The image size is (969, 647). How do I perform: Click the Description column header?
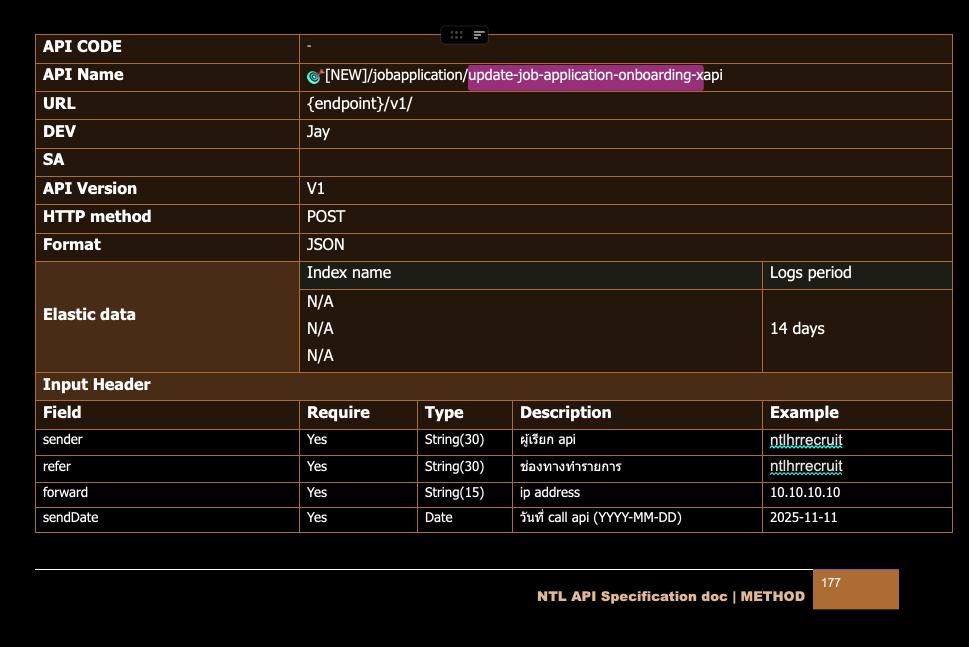tap(565, 413)
